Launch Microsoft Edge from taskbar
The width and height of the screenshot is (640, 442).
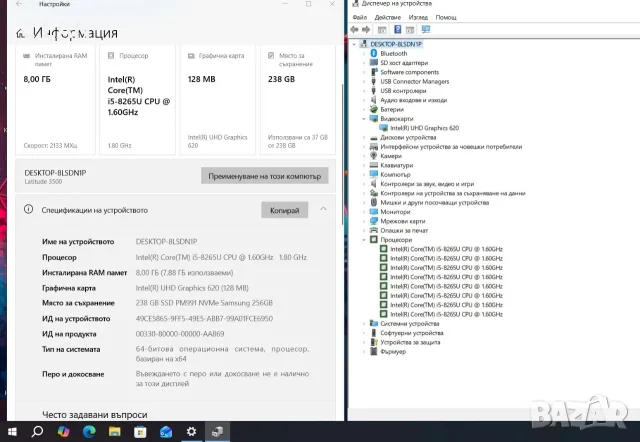[89, 431]
